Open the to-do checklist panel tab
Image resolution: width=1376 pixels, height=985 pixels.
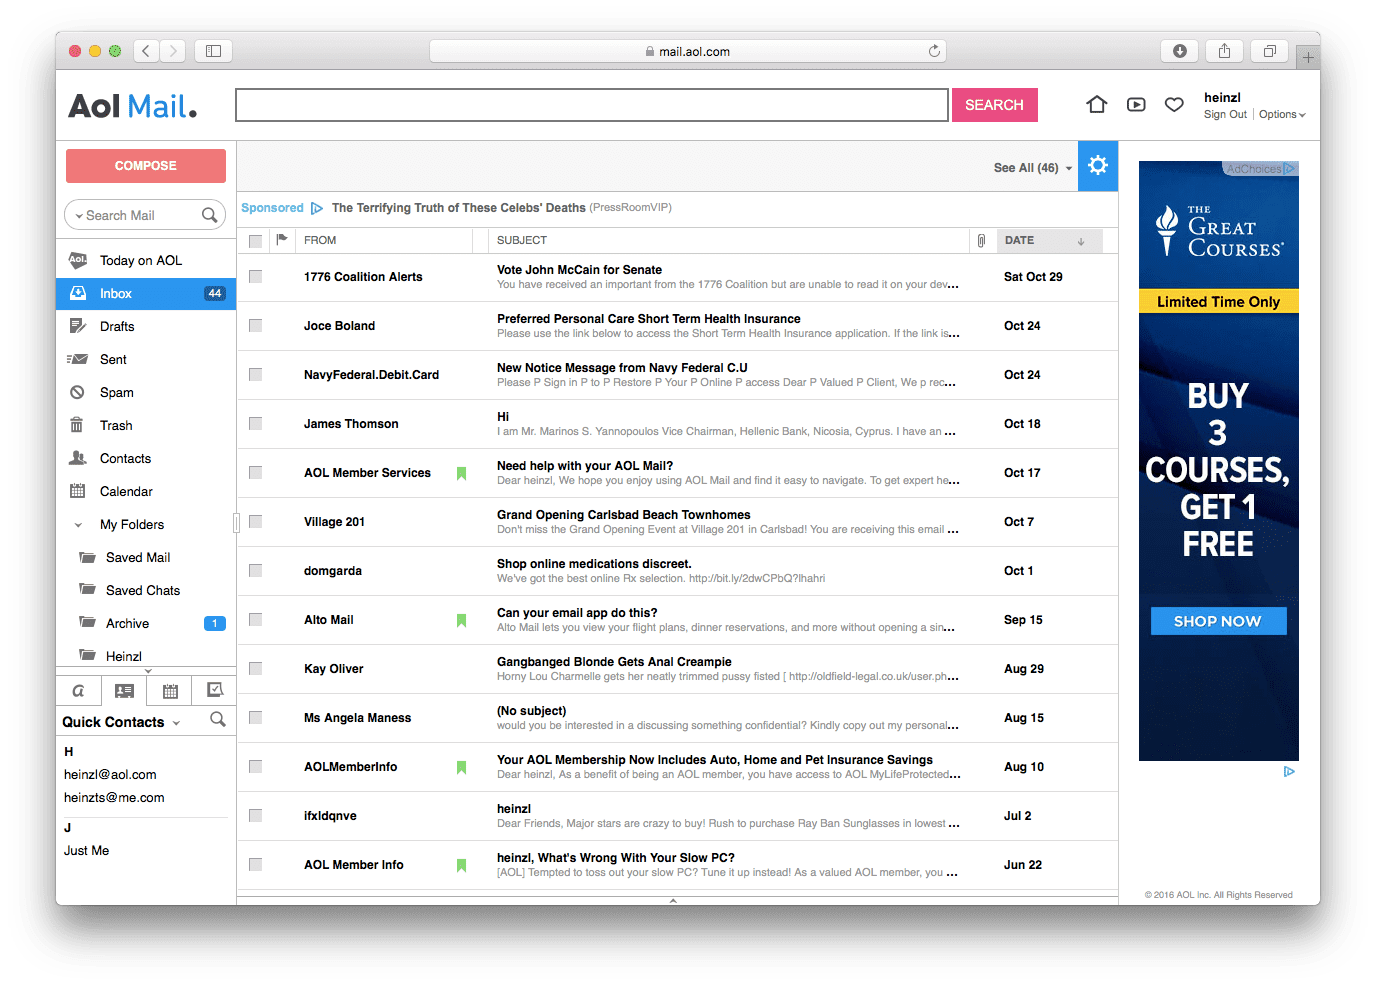[x=215, y=691]
